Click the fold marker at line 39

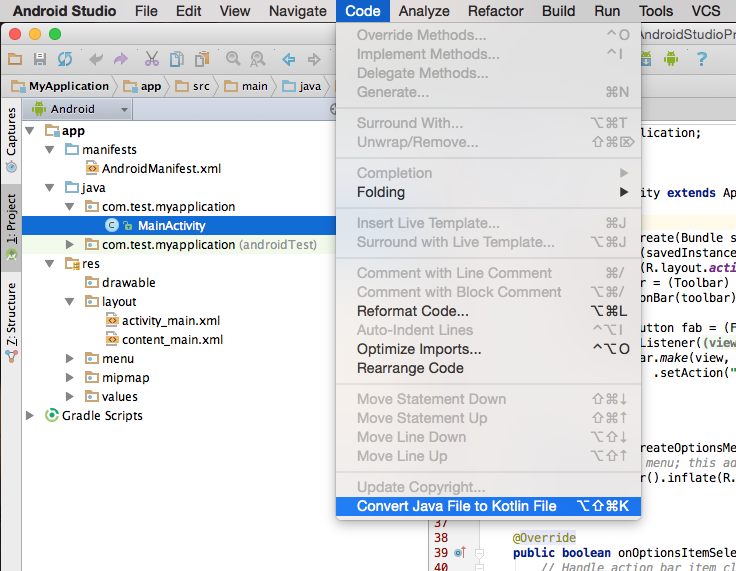(479, 553)
